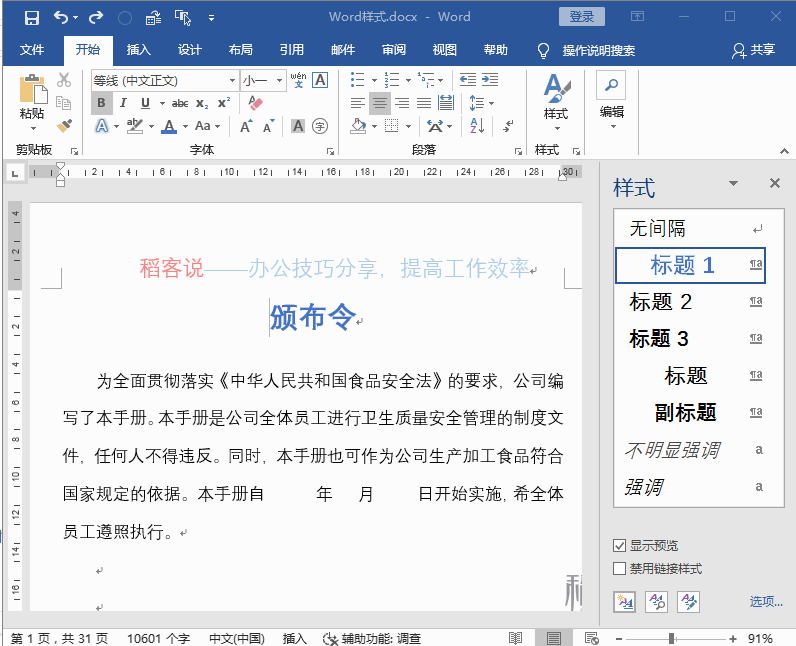Apply text highlight color
Viewport: 796px width, 646px height.
[135, 126]
